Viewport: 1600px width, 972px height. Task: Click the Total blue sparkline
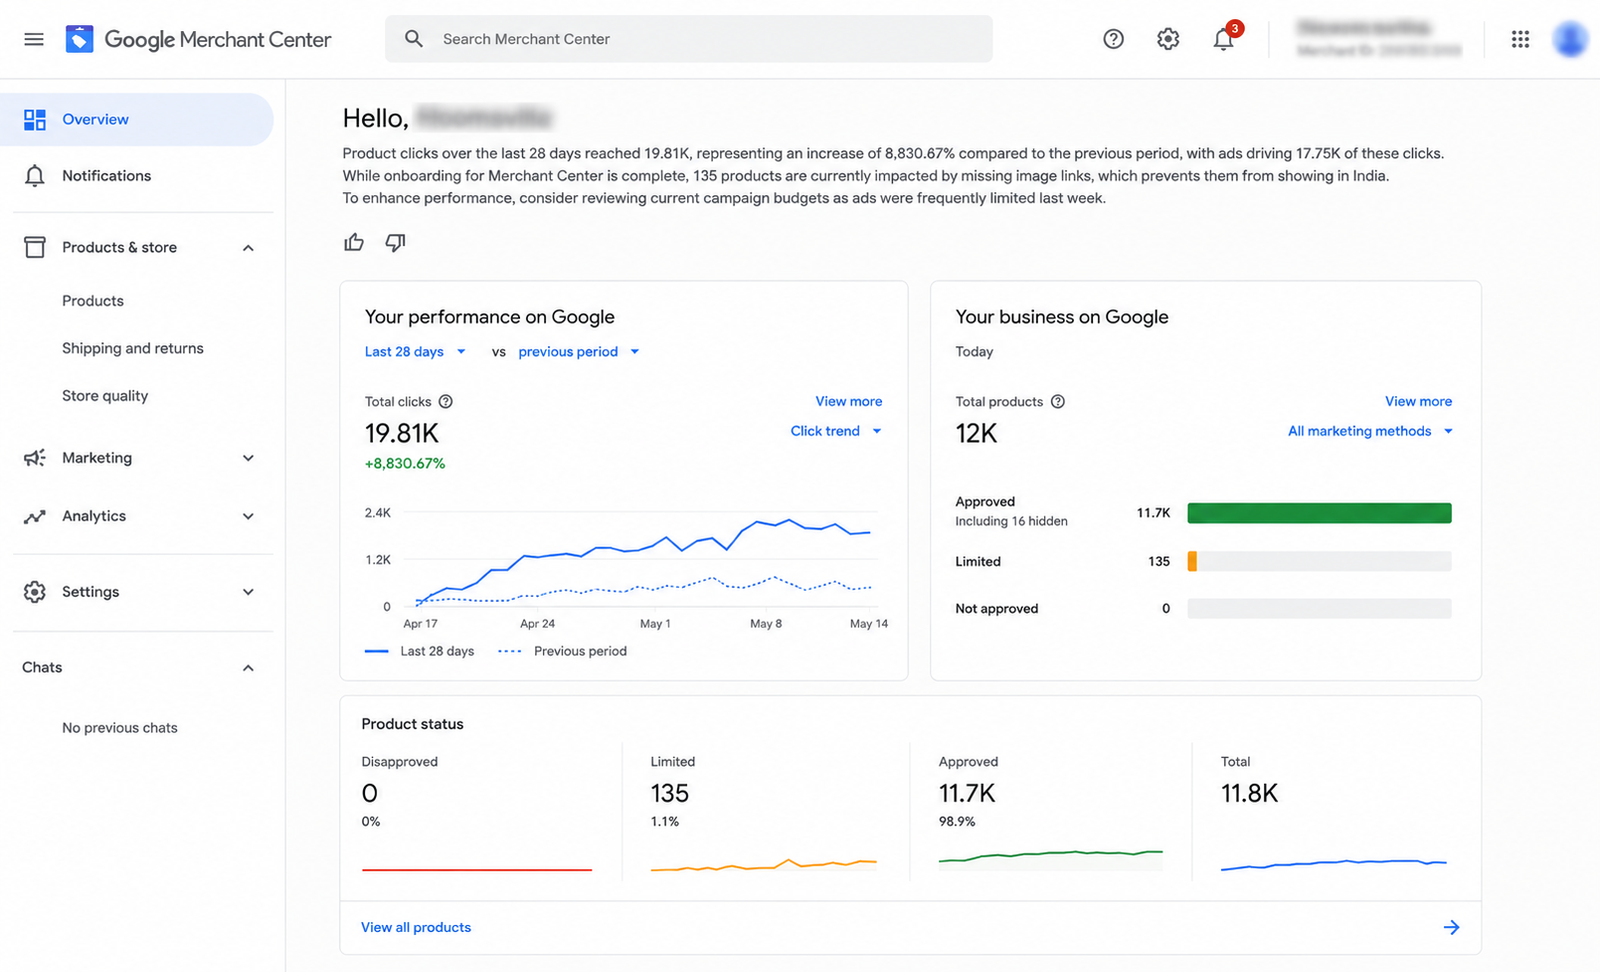tap(1334, 864)
